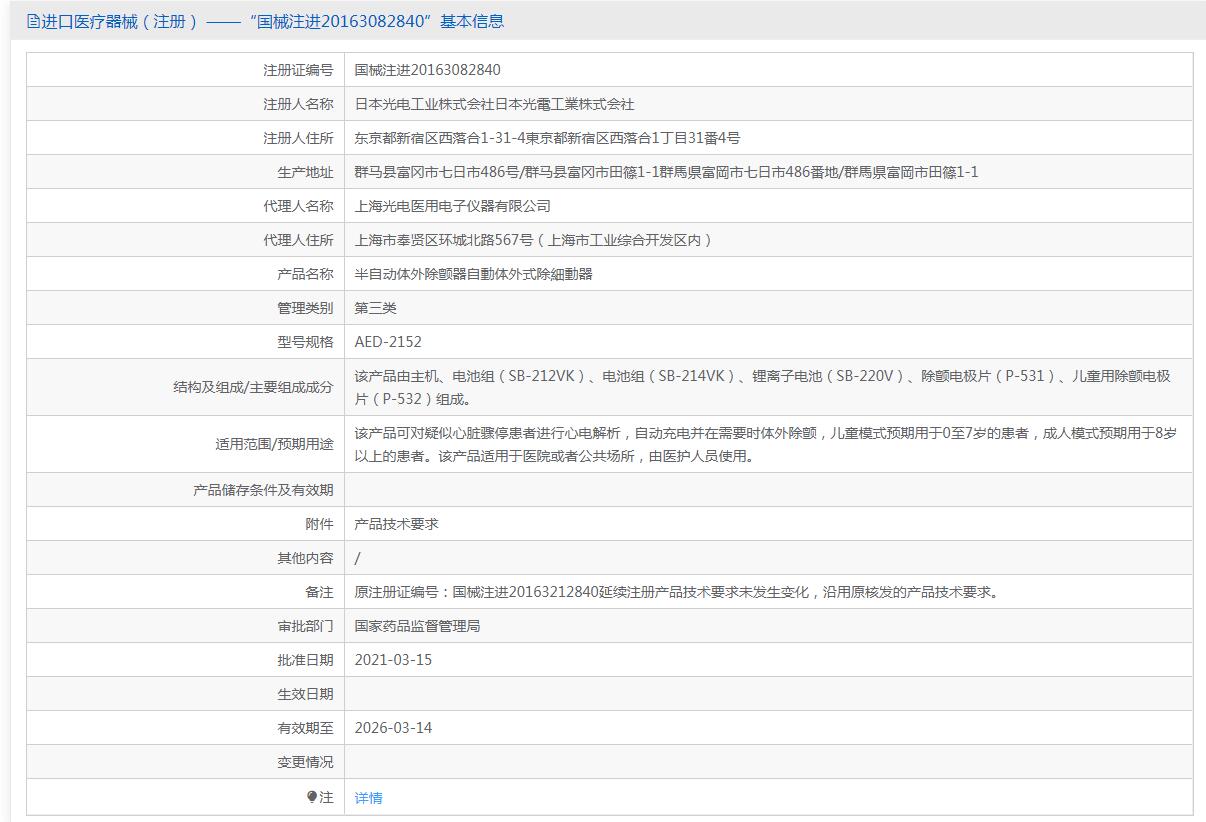
Task: Click the lightbulb icon beside 注
Action: point(312,797)
